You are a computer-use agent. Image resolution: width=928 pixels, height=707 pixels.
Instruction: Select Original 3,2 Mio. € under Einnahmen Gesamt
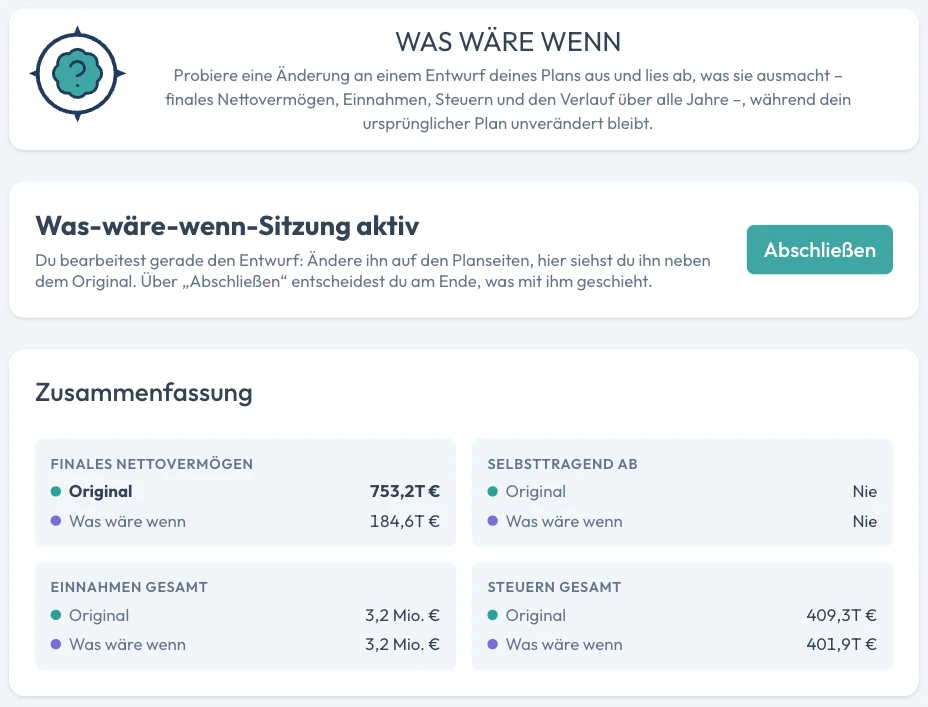pos(402,615)
